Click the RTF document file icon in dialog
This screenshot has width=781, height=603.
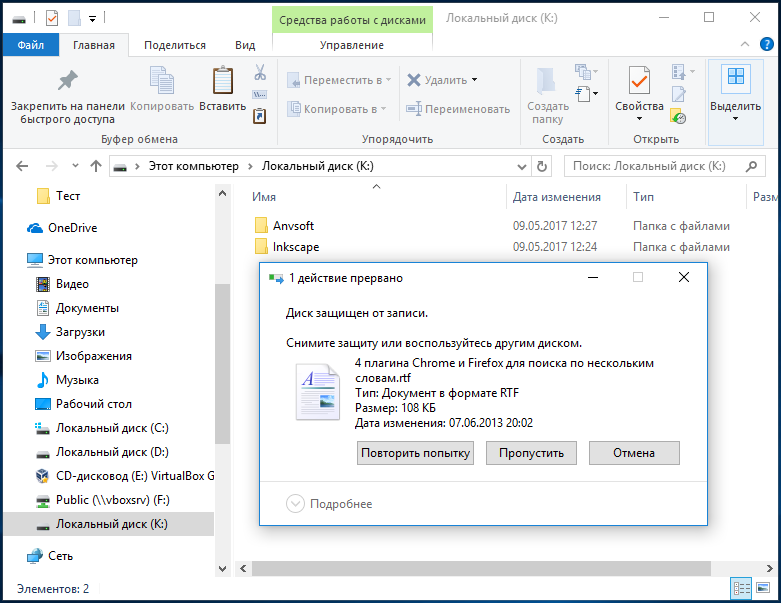(318, 392)
